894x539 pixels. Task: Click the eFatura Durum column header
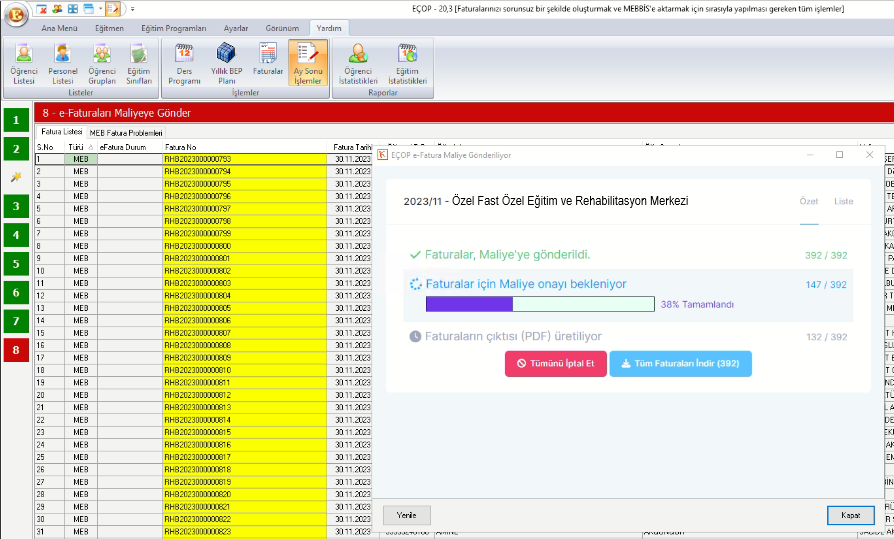pyautogui.click(x=130, y=147)
